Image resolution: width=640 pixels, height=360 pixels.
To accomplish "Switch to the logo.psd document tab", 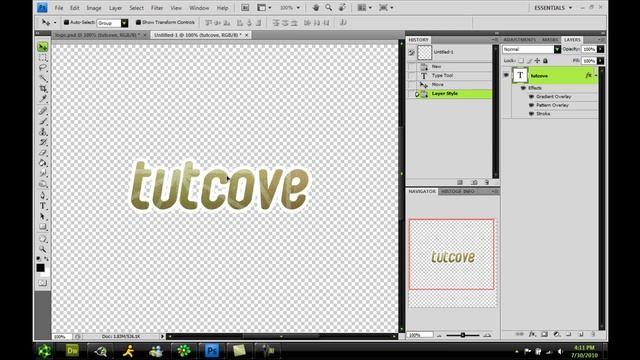I will pos(97,35).
